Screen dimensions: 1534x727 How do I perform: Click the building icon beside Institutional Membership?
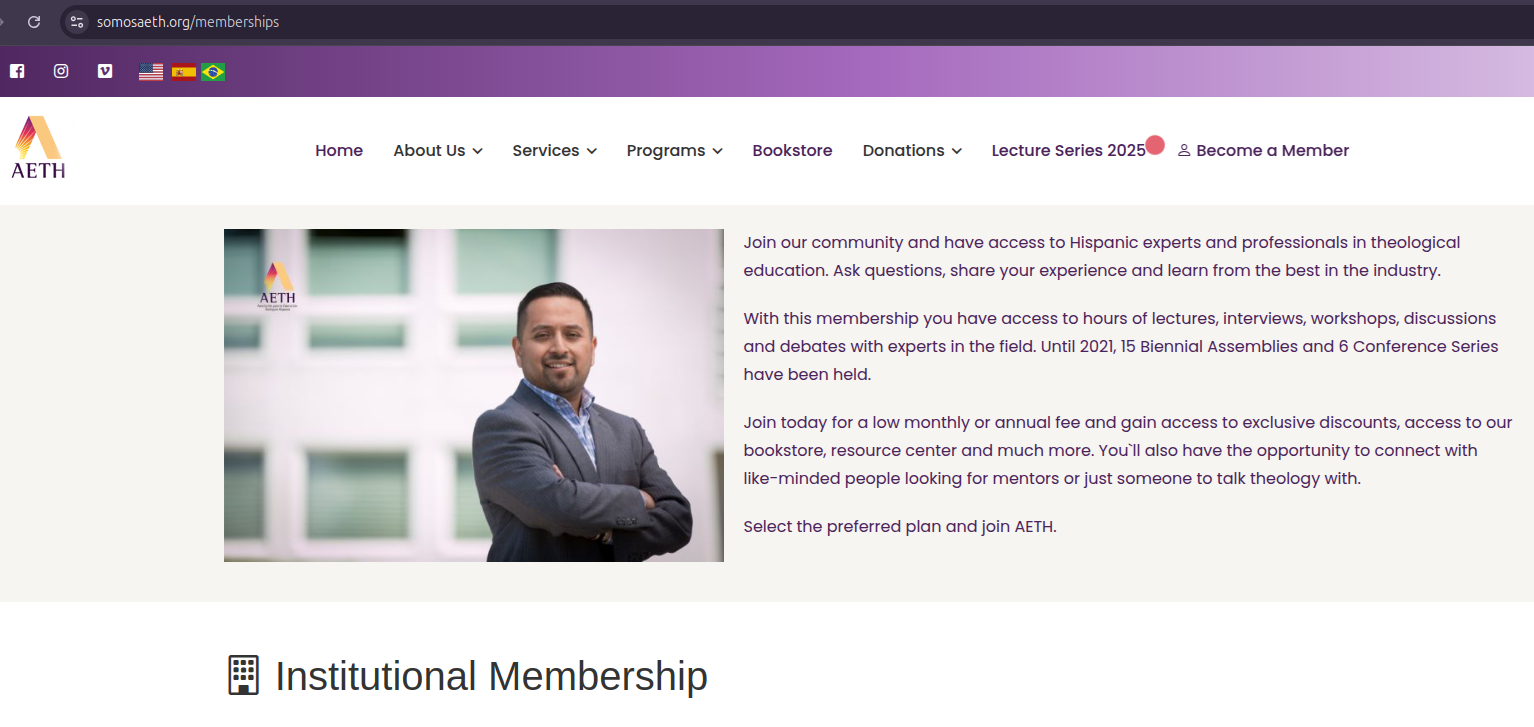pos(243,675)
